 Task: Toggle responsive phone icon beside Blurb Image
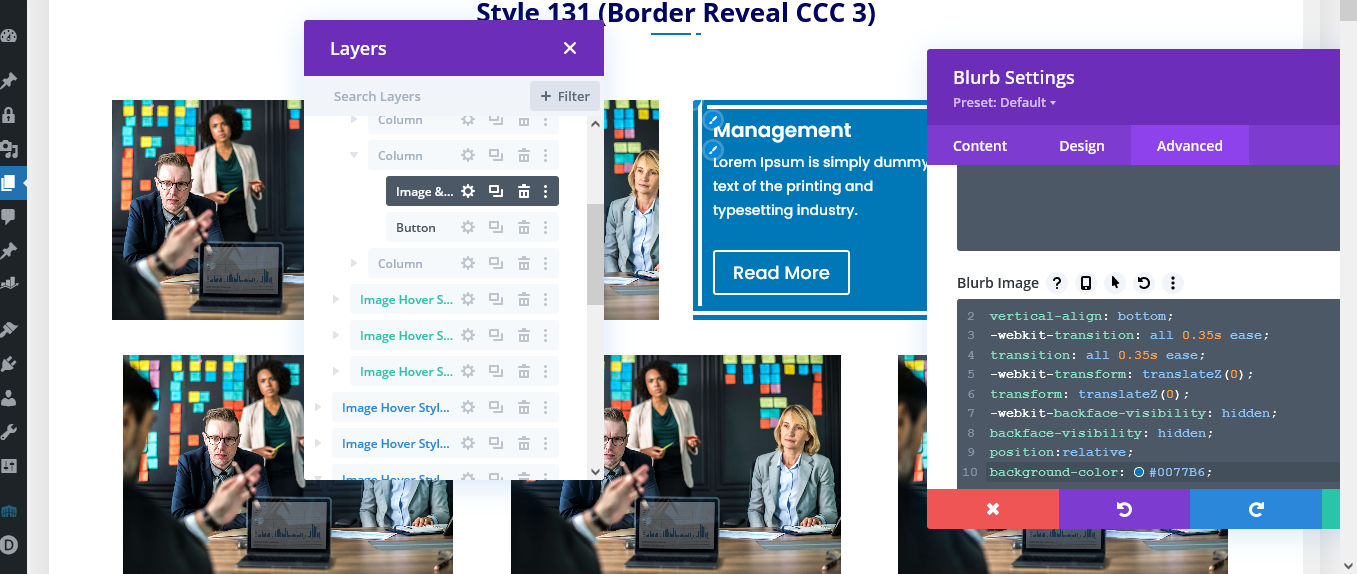(1086, 283)
